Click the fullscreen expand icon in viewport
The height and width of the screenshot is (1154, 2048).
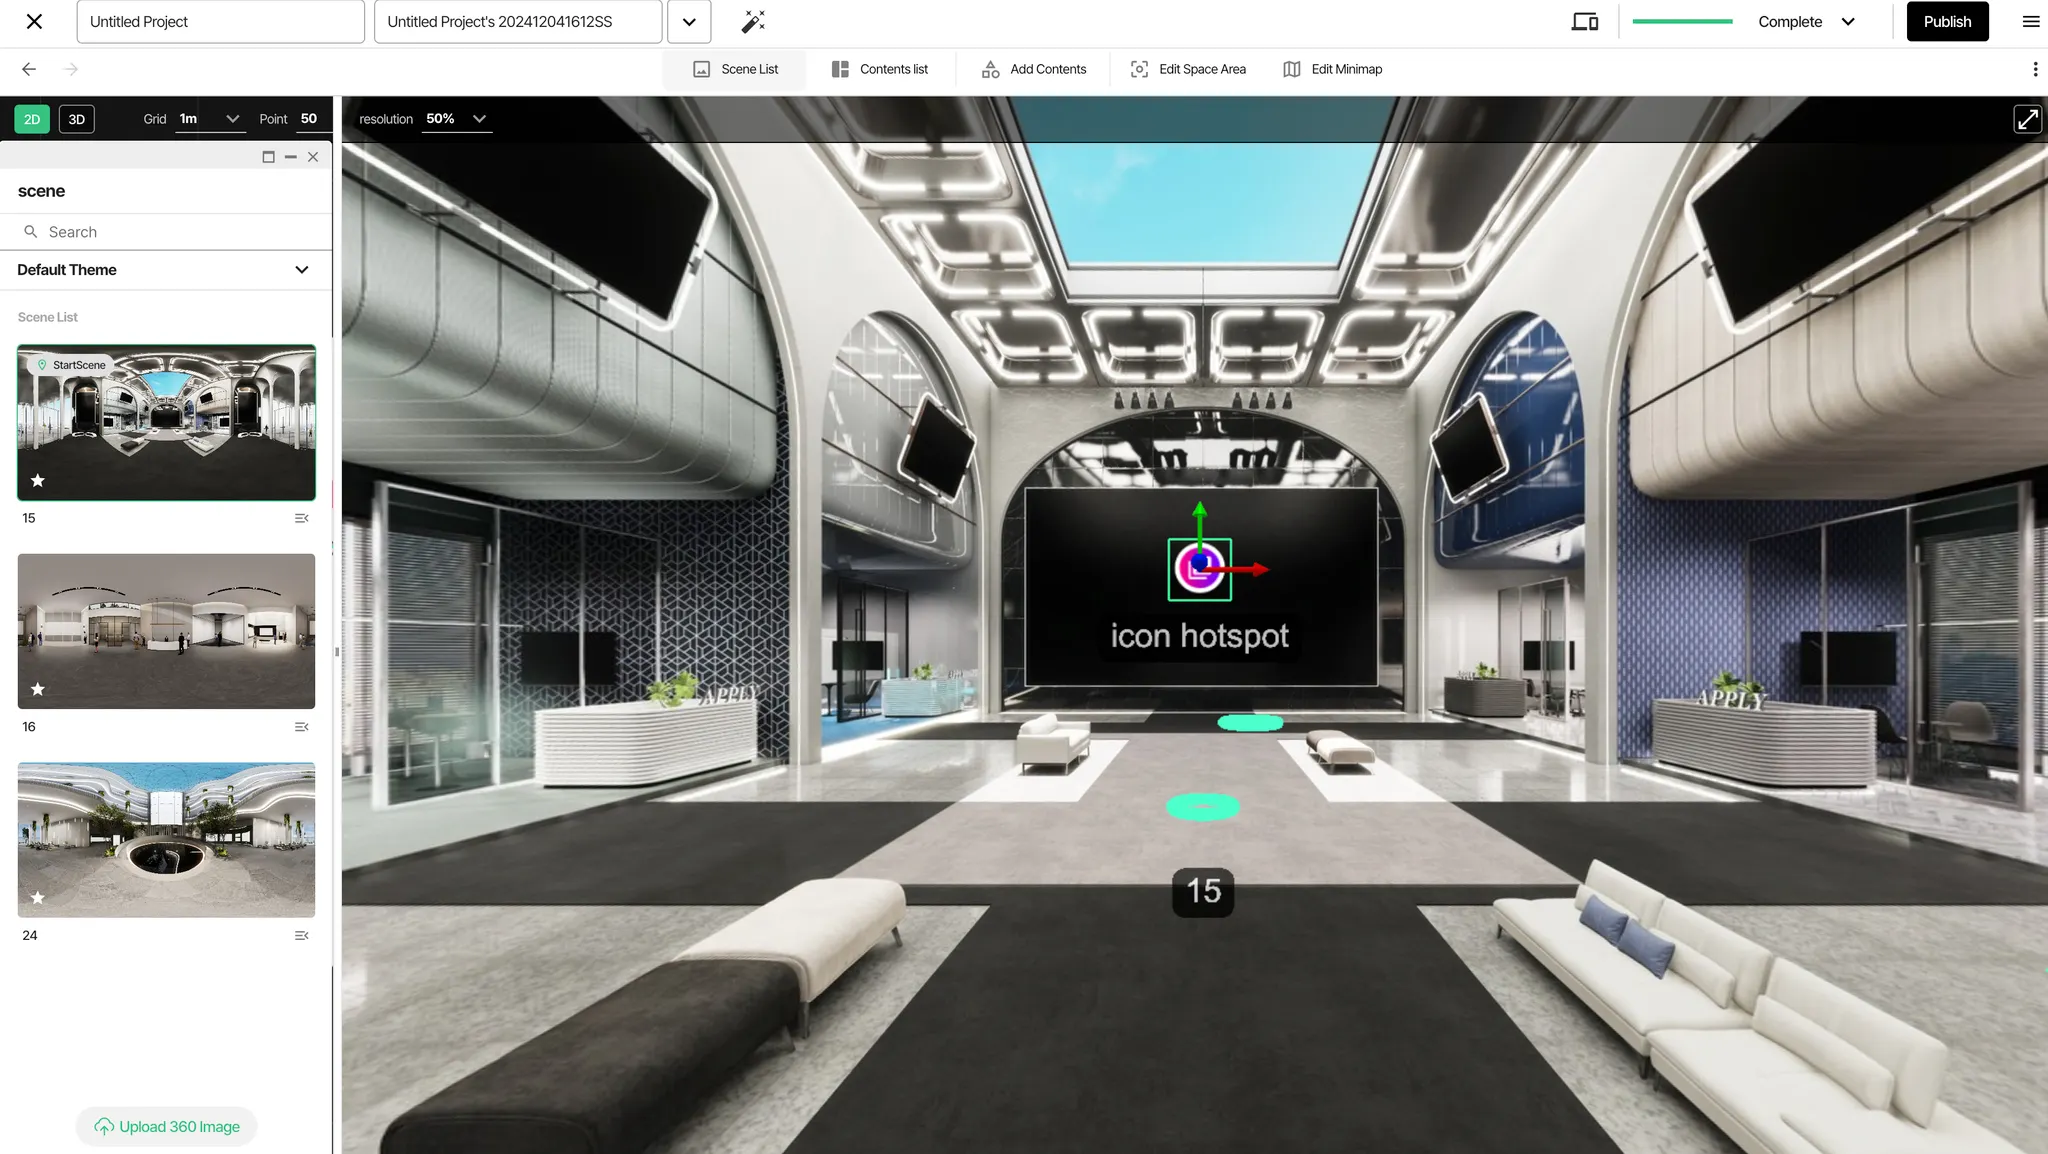(2027, 119)
